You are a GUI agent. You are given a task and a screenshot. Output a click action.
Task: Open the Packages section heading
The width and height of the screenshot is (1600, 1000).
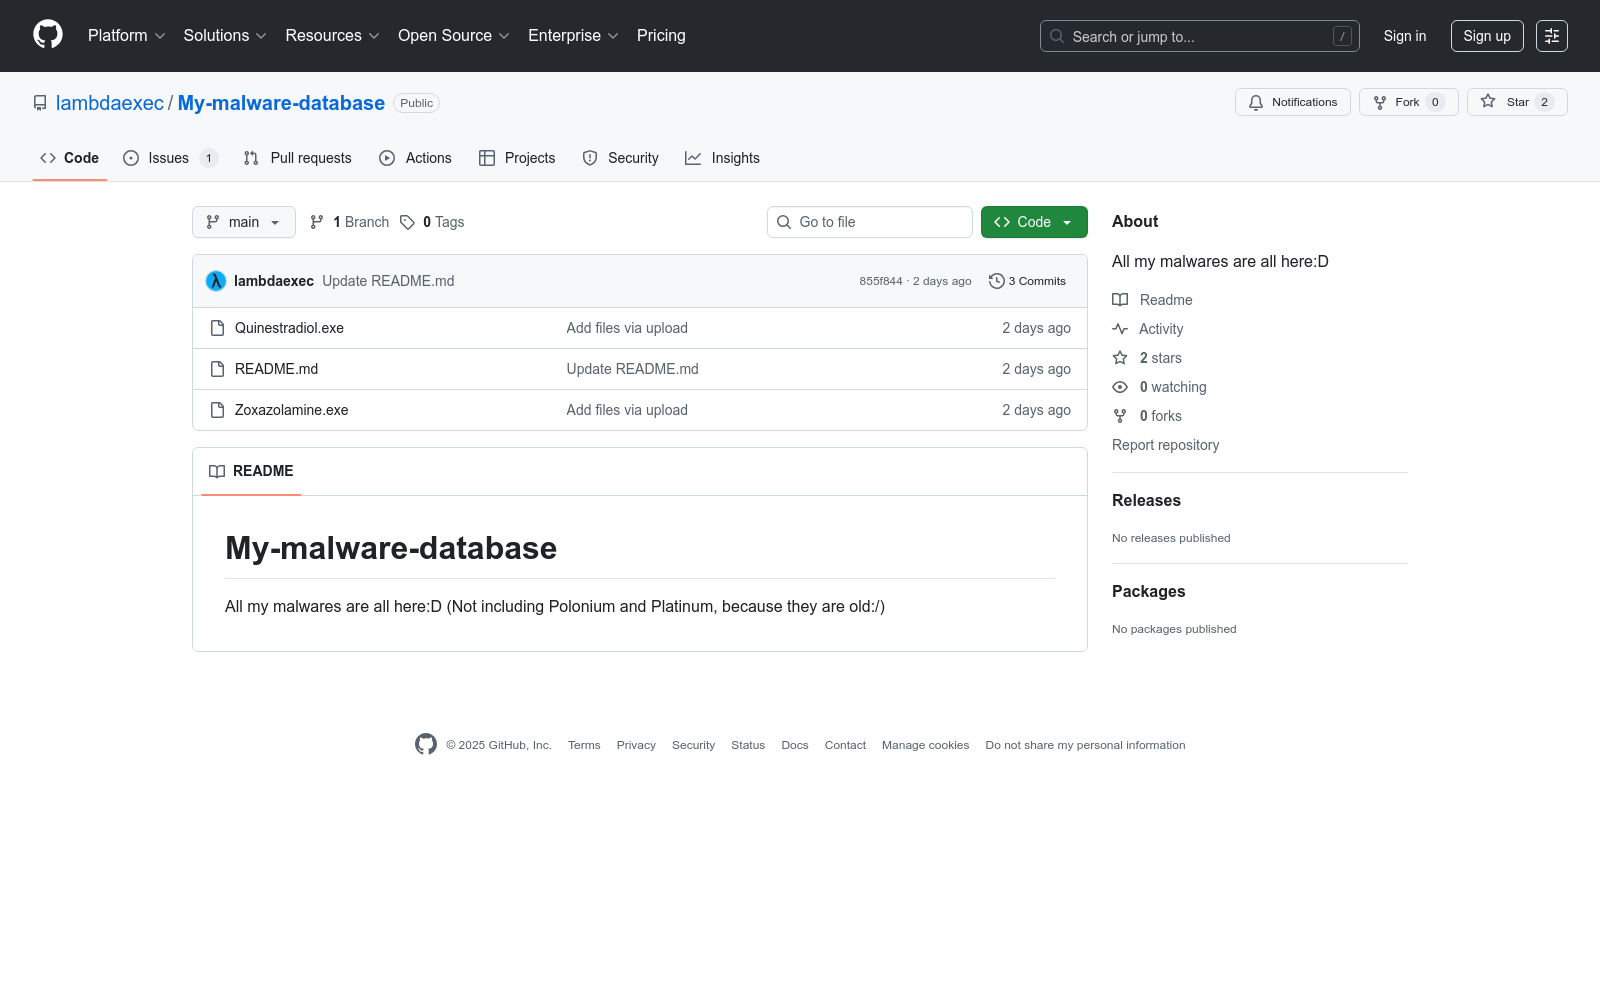click(1148, 591)
